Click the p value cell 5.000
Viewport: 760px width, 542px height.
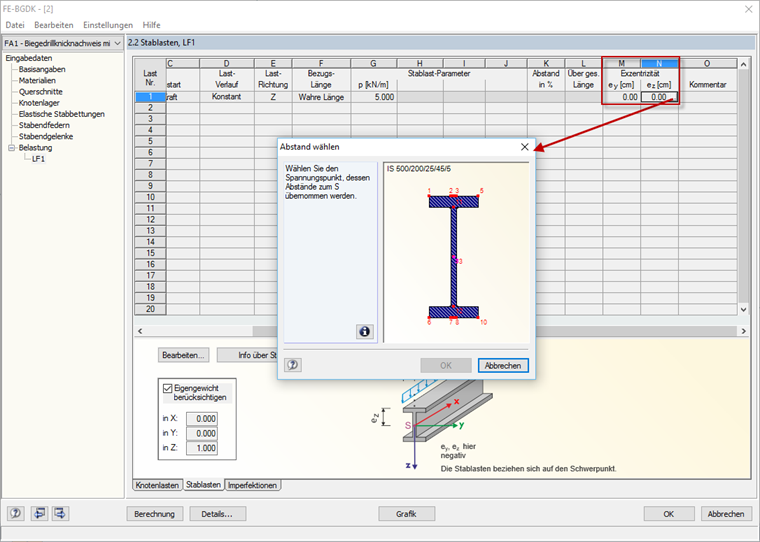pos(374,97)
